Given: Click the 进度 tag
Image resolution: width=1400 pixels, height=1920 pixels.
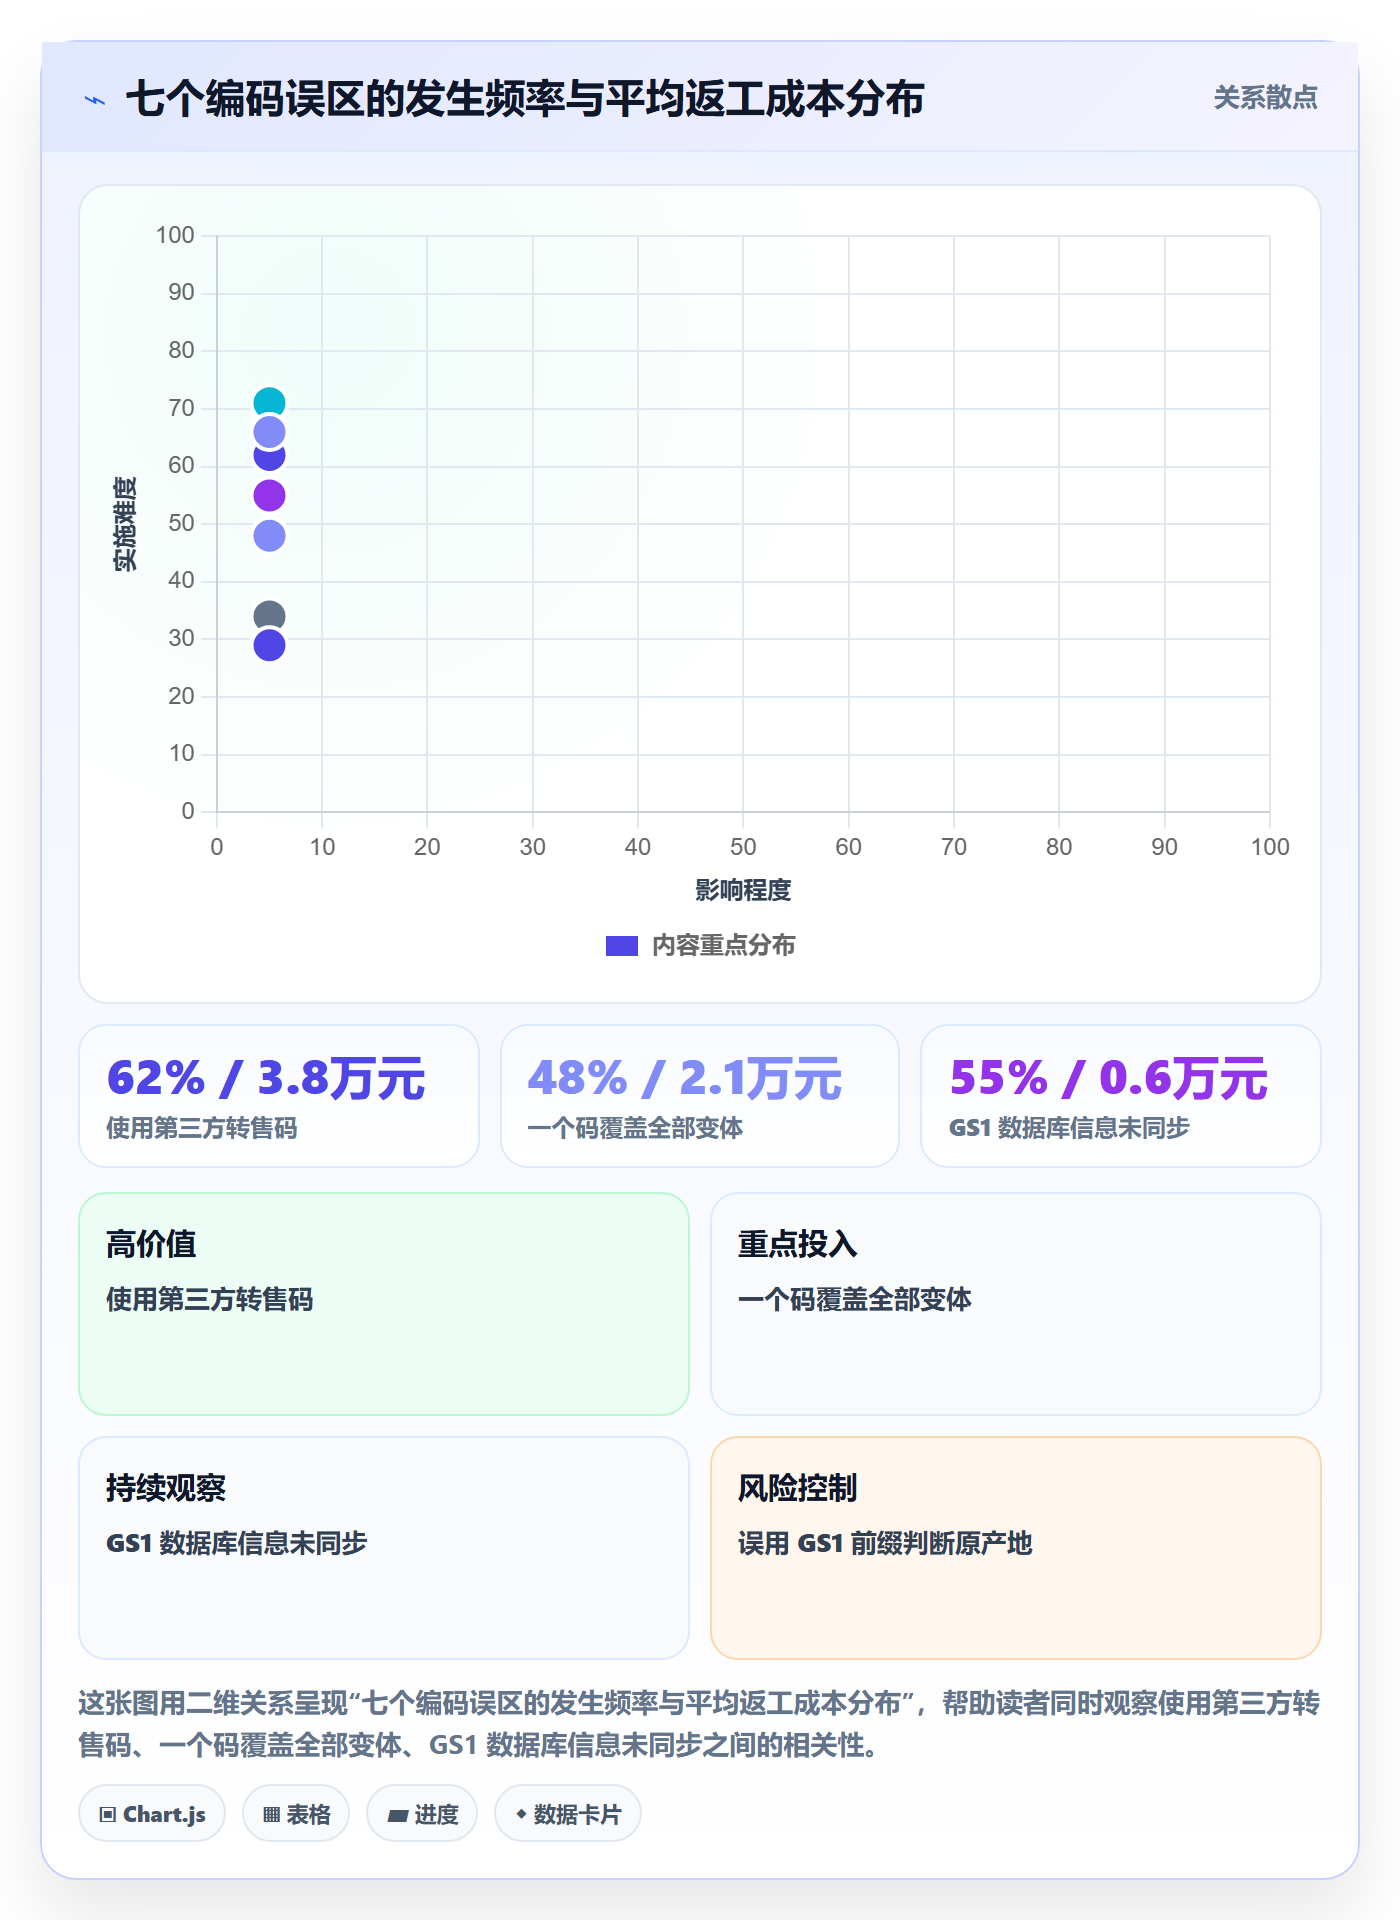Looking at the screenshot, I should point(422,1814).
